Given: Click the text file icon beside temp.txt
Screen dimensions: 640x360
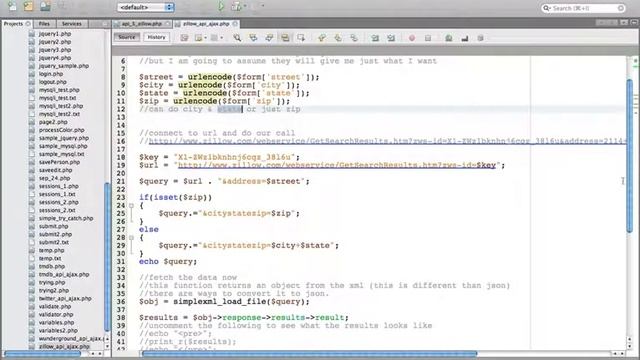Looking at the screenshot, I should (x=32, y=258).
